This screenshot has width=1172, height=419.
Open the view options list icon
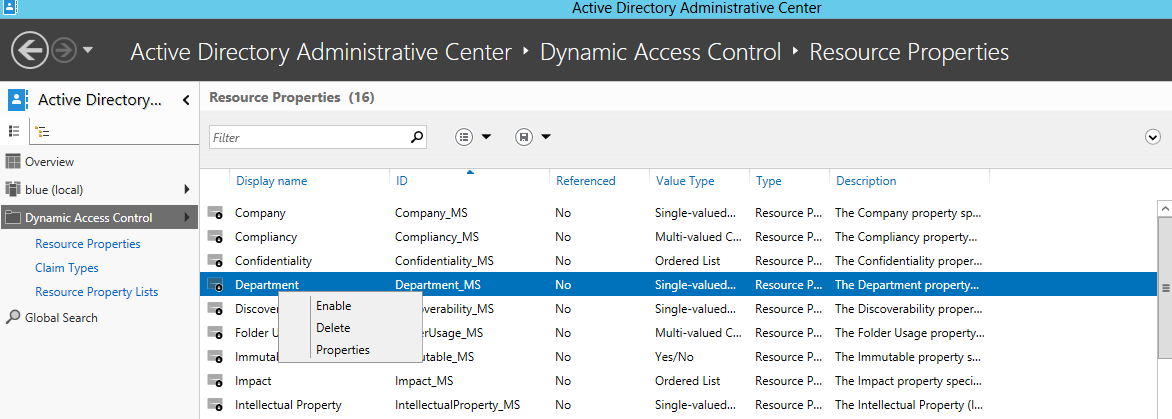464,137
